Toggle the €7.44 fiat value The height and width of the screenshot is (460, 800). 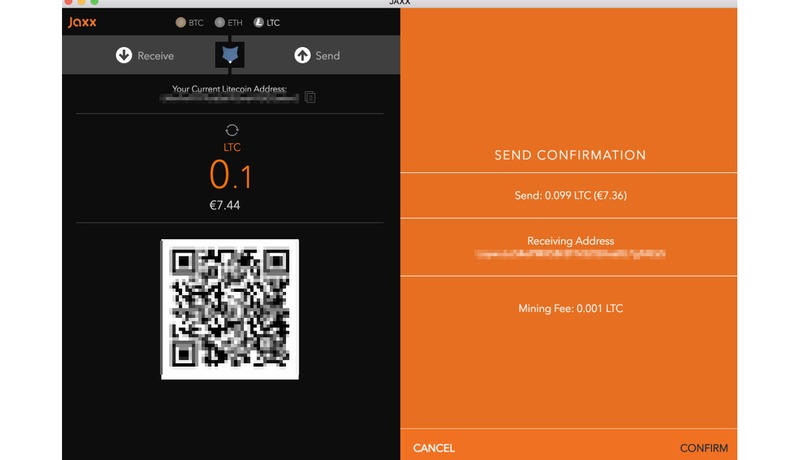224,205
